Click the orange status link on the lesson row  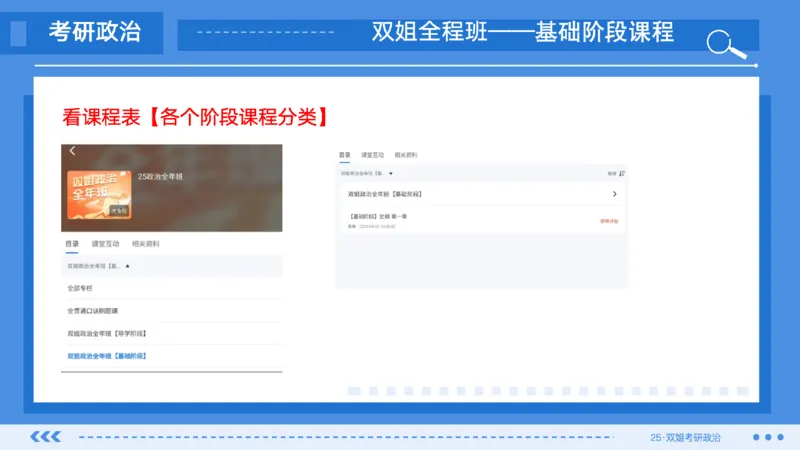click(x=609, y=221)
